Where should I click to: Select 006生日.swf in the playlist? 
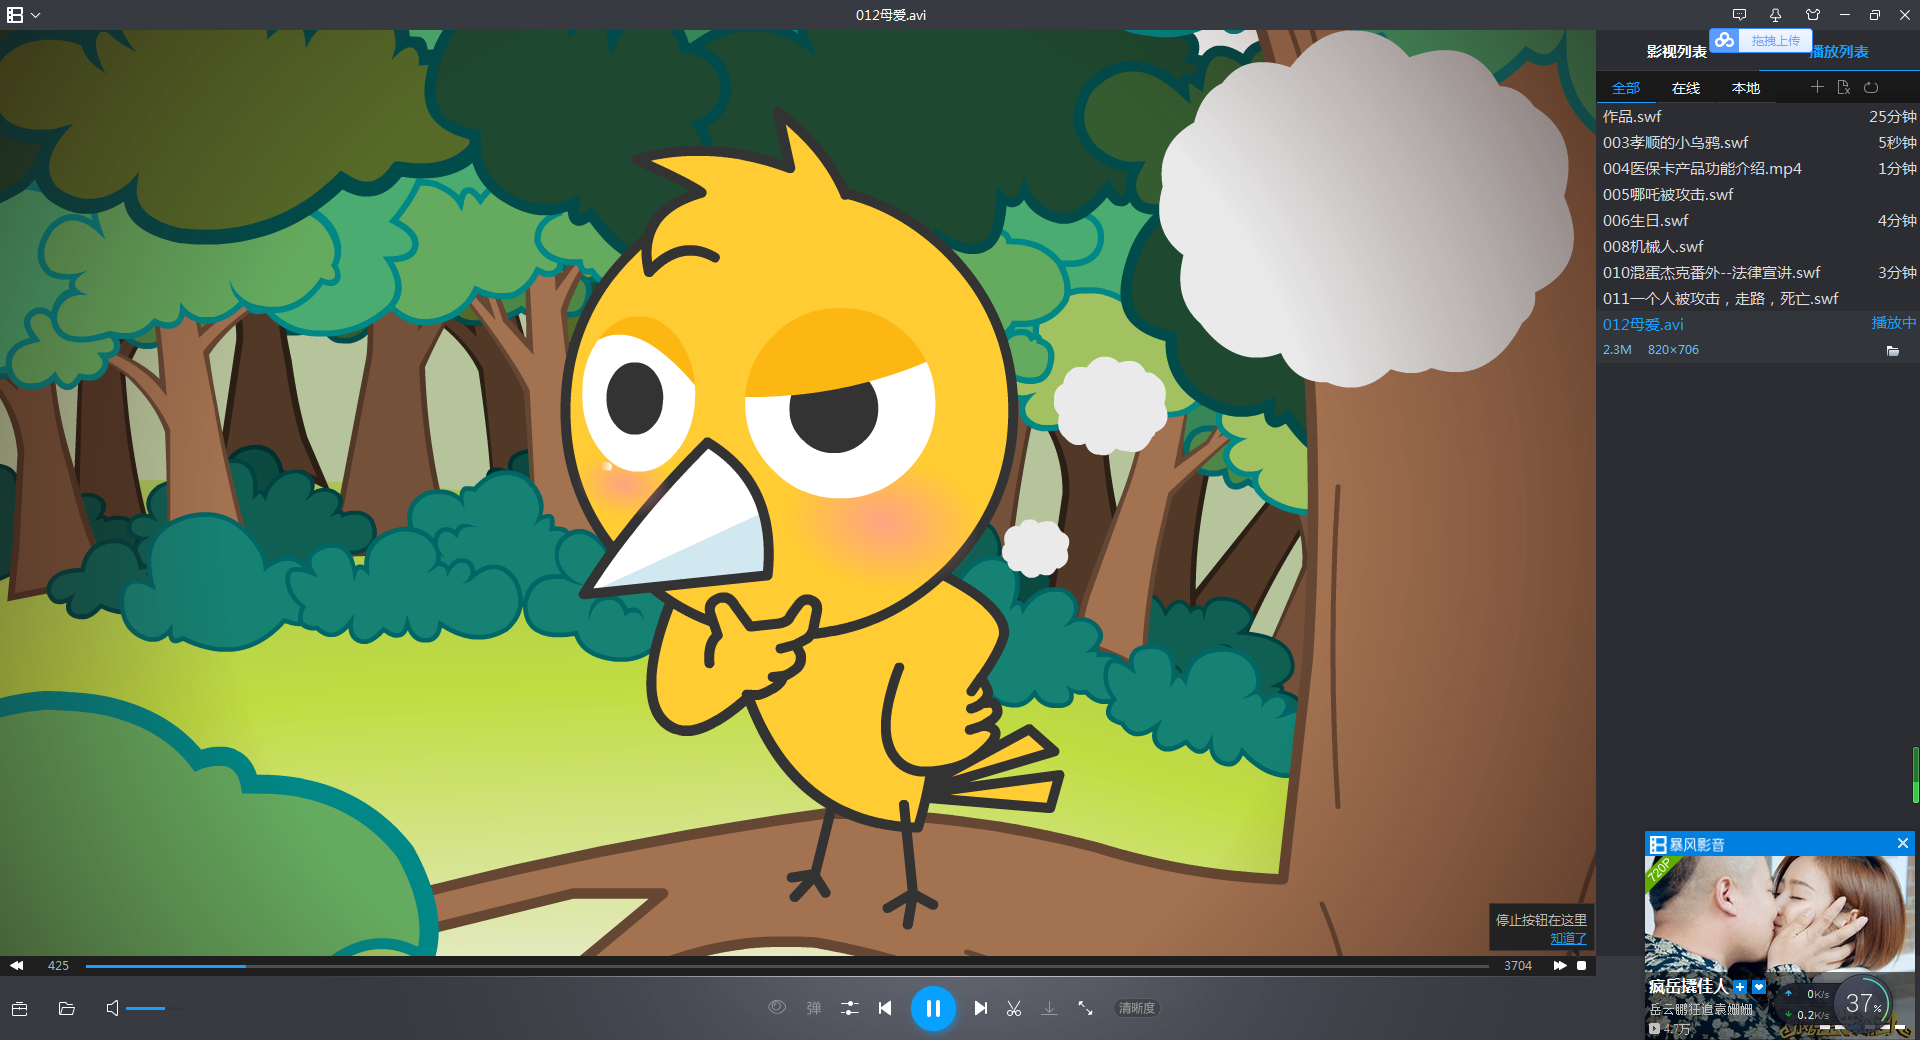tap(1758, 221)
